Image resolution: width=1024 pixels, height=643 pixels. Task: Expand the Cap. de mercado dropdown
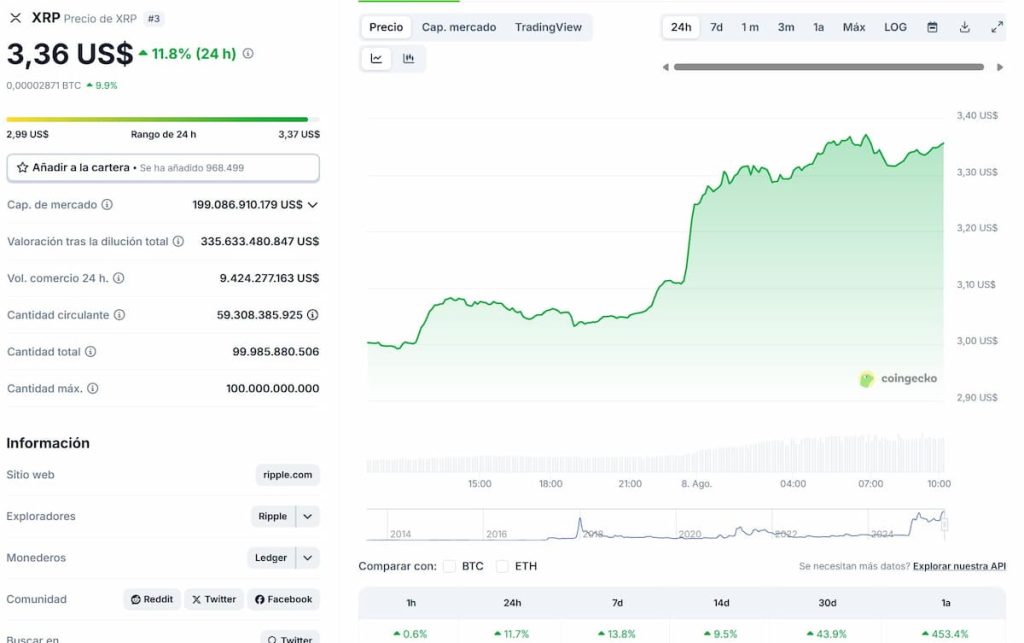[x=312, y=204]
